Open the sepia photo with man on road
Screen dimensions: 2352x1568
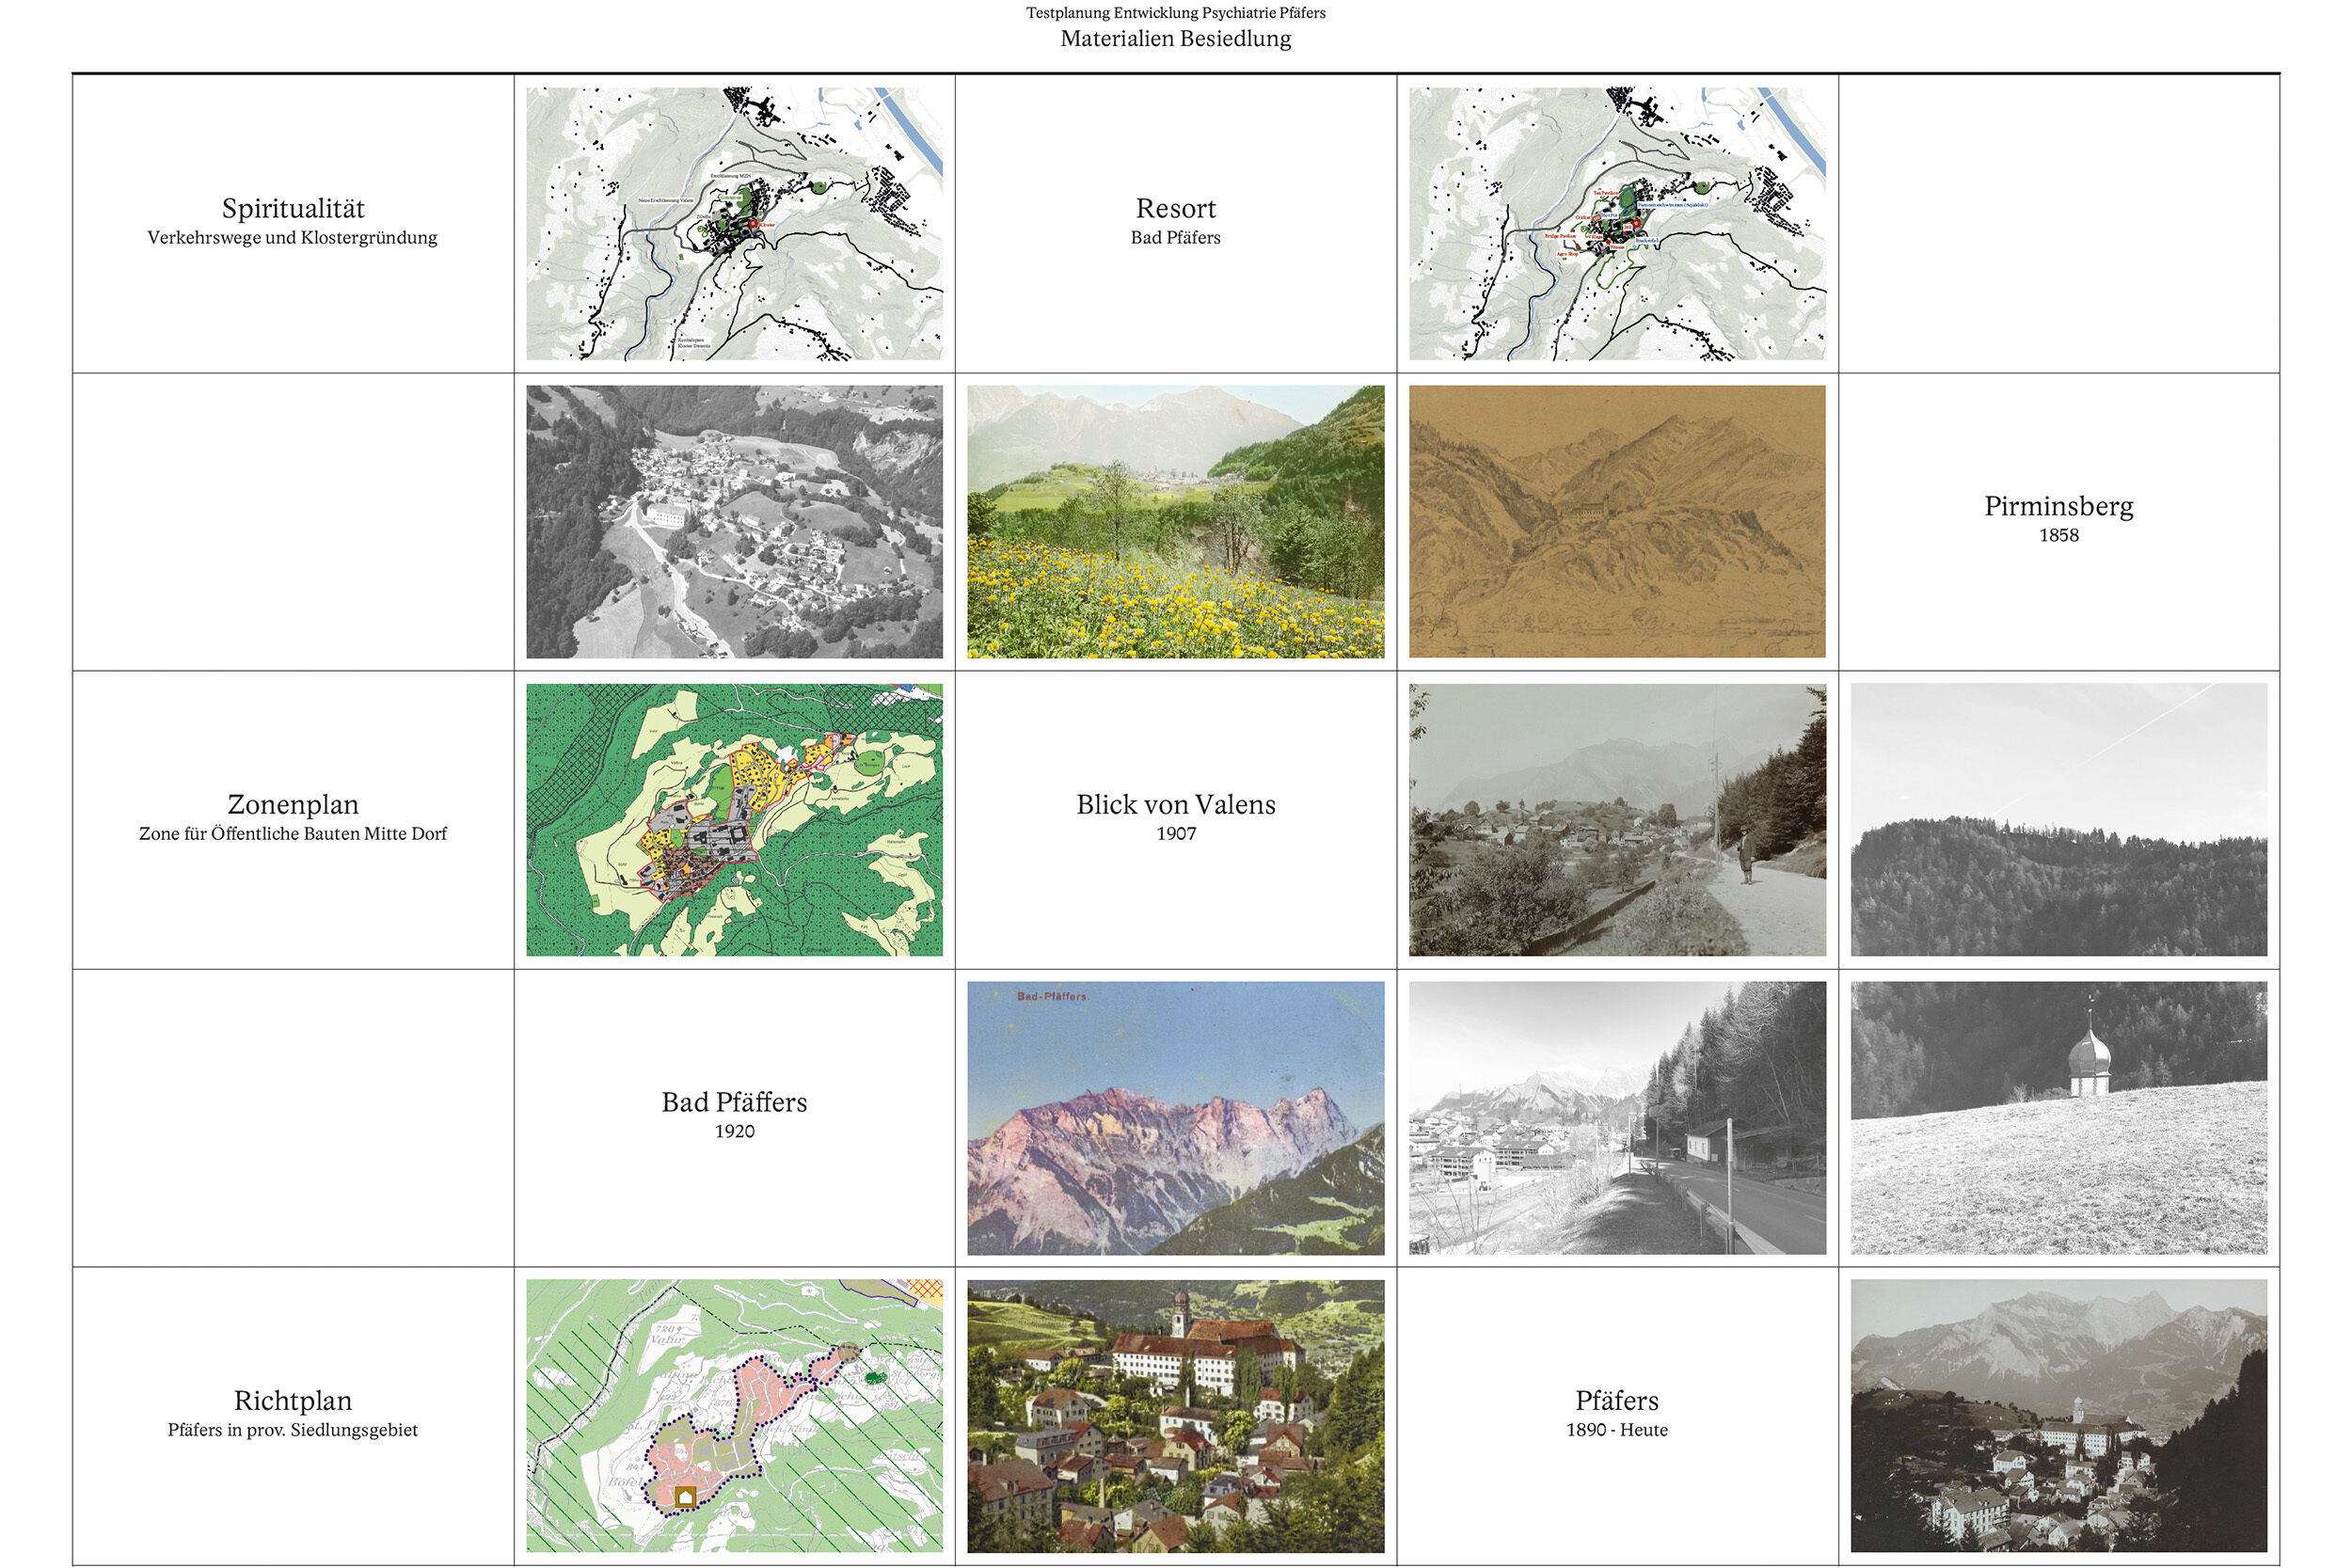[1617, 819]
